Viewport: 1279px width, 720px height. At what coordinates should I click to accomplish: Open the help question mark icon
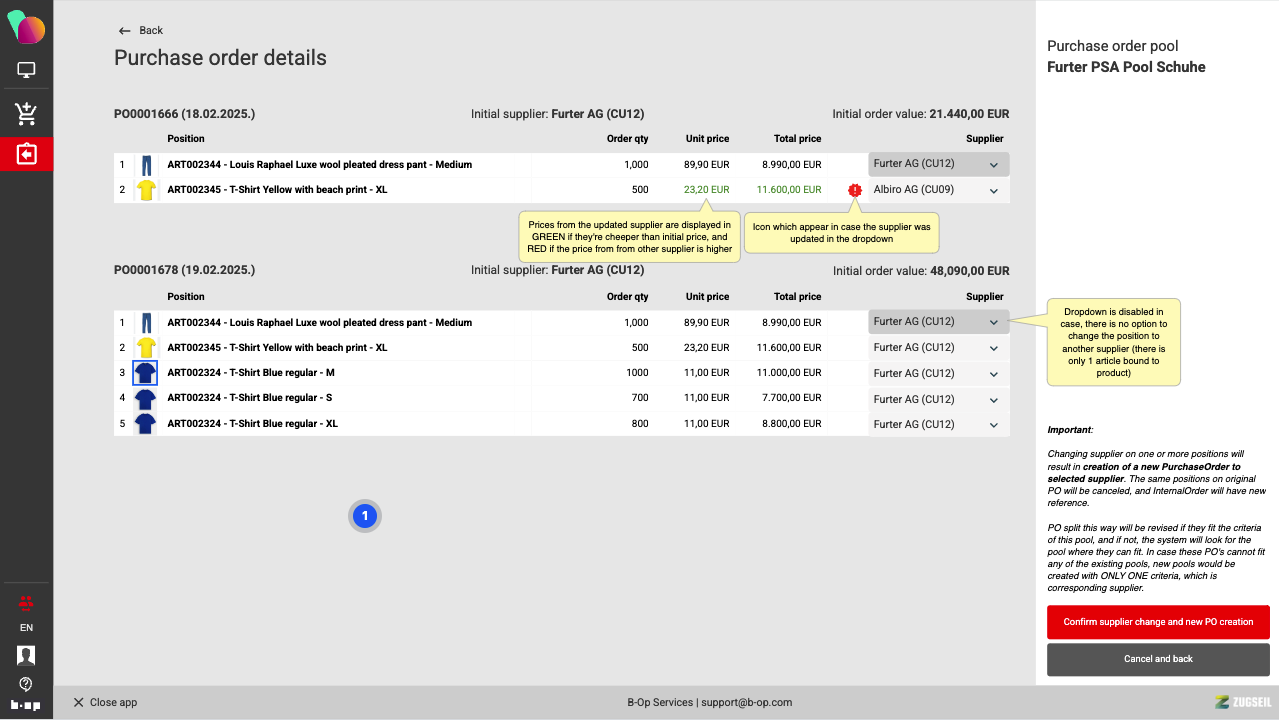coord(26,684)
